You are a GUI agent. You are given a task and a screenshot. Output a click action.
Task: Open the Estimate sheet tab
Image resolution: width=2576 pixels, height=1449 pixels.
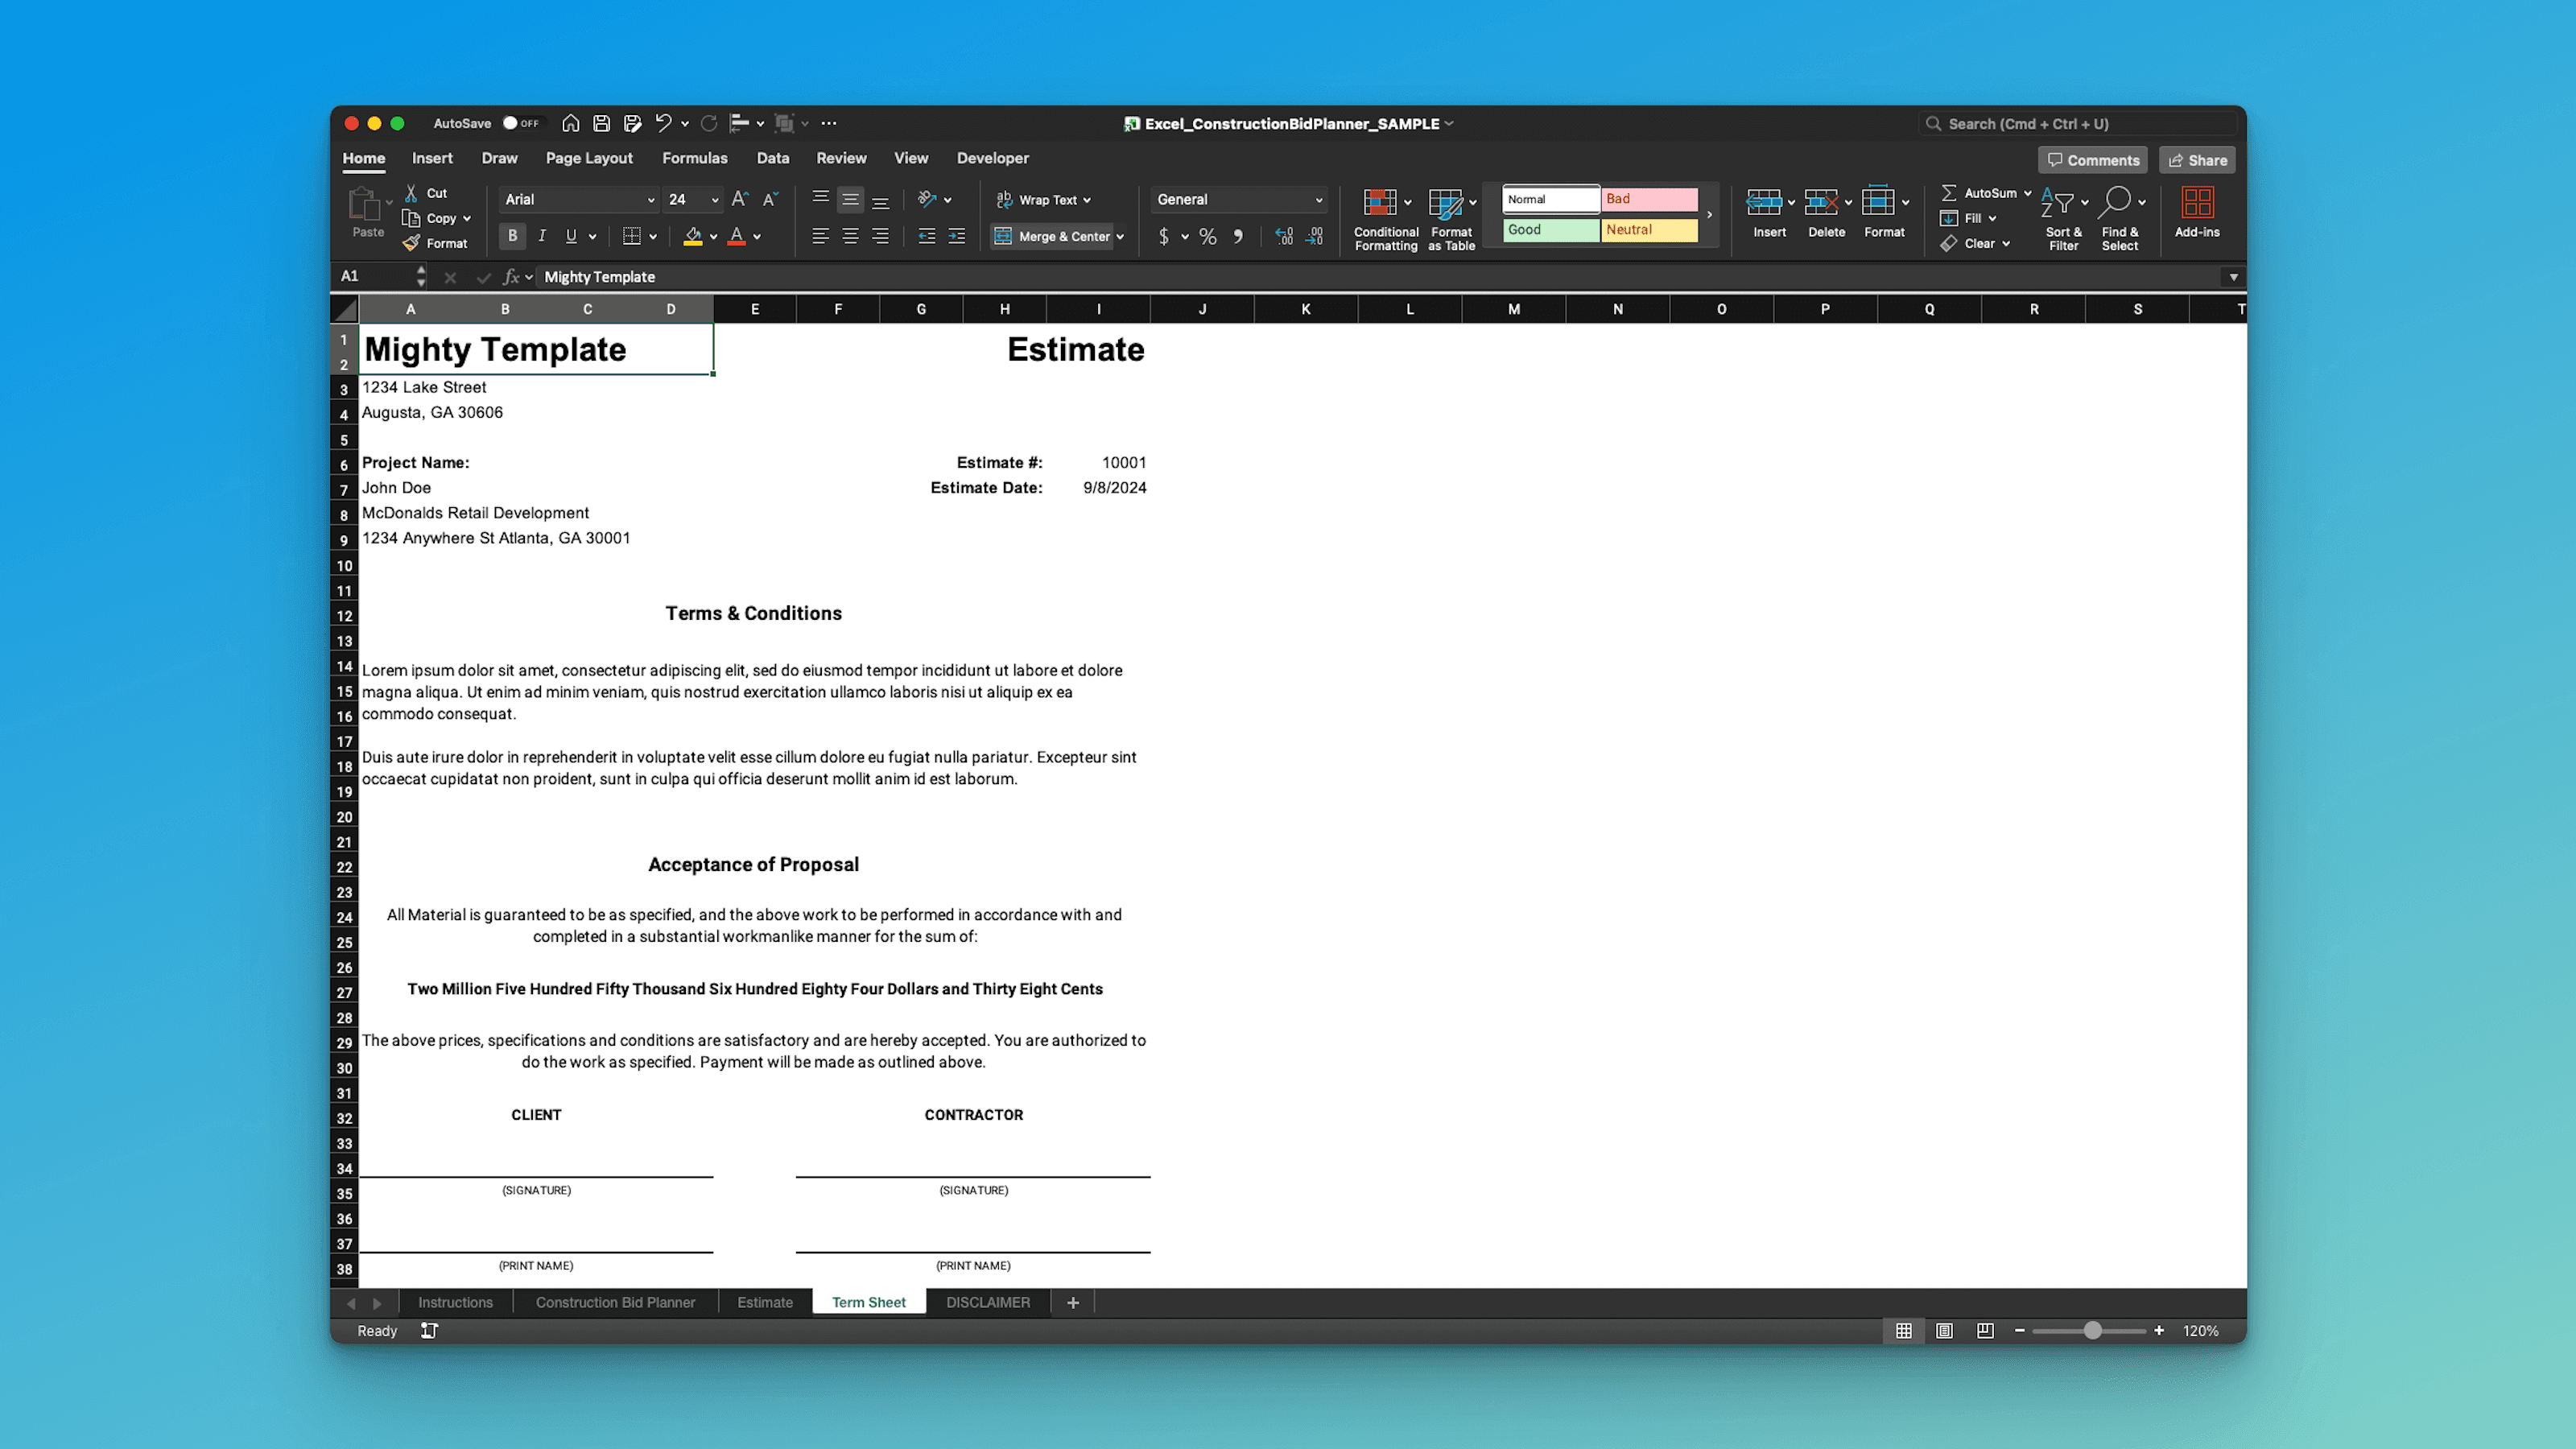coord(765,1302)
